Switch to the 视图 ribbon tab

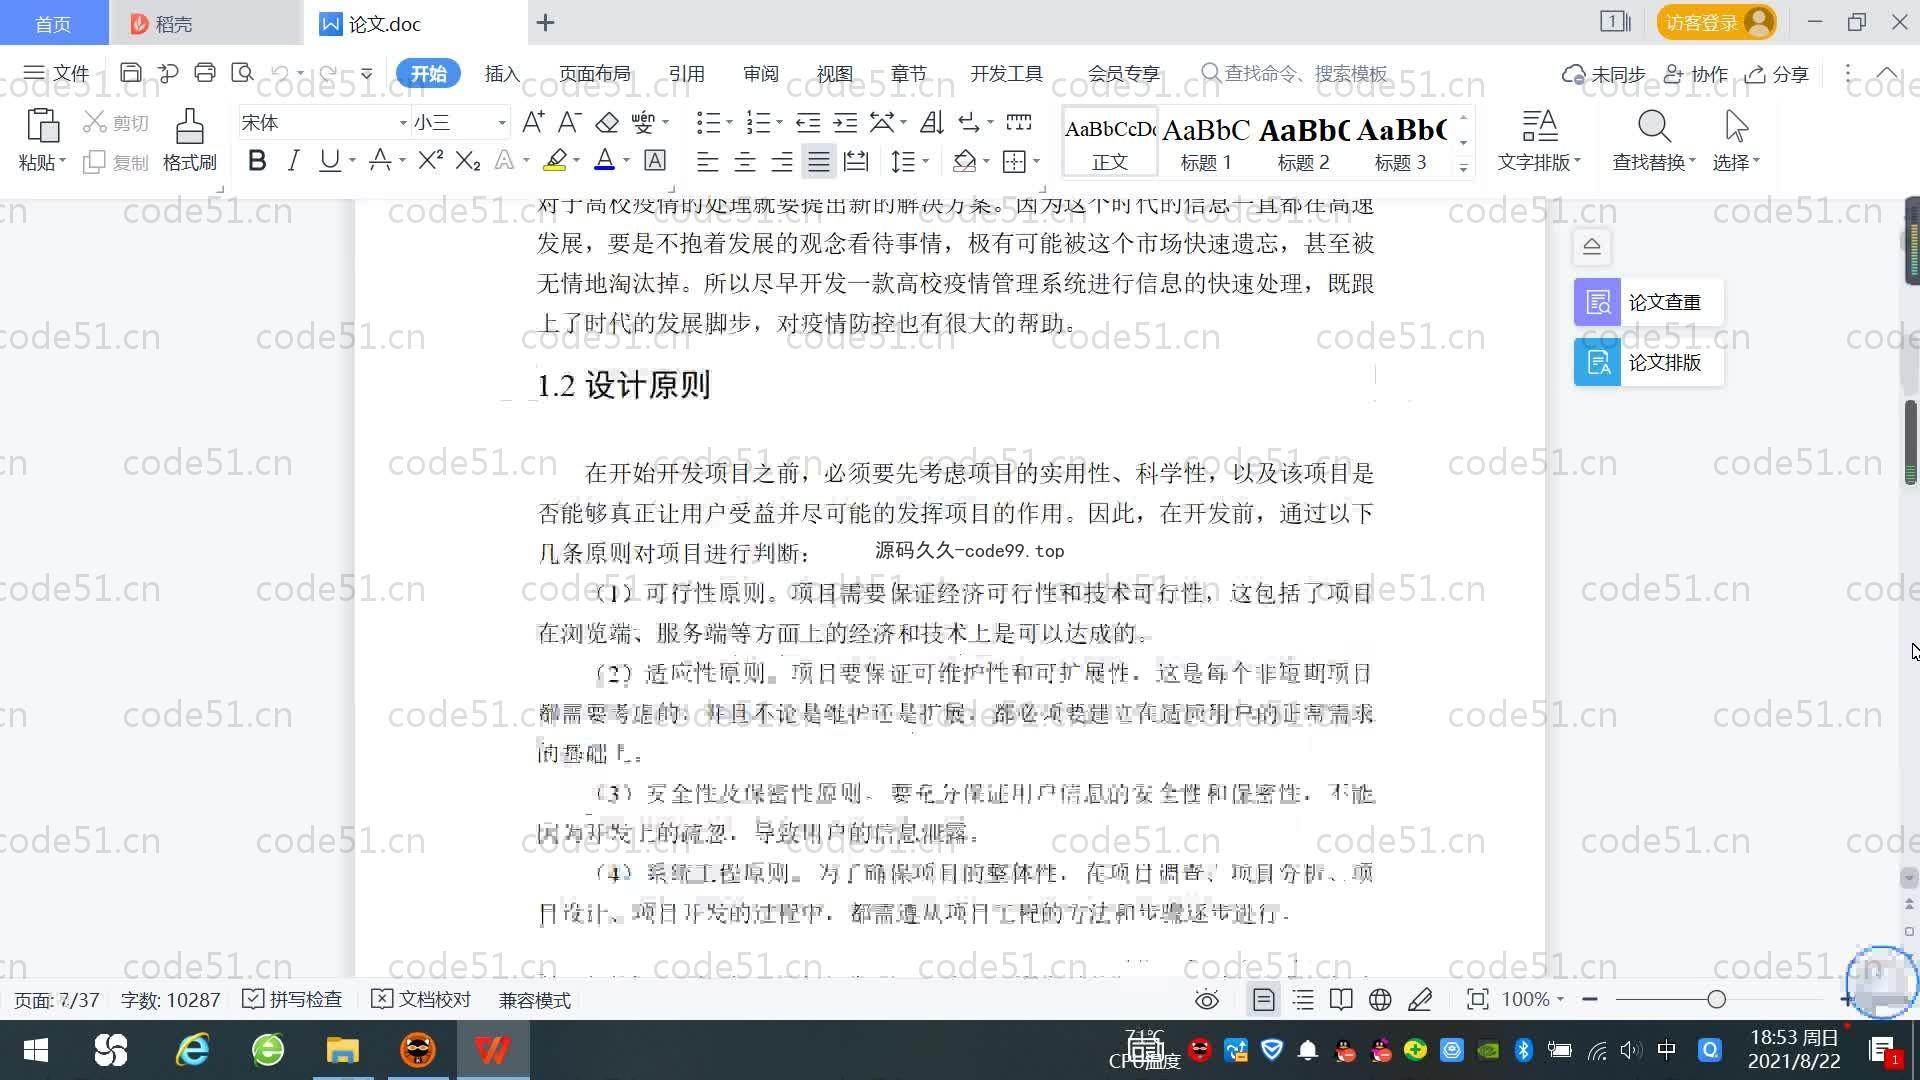pos(834,73)
